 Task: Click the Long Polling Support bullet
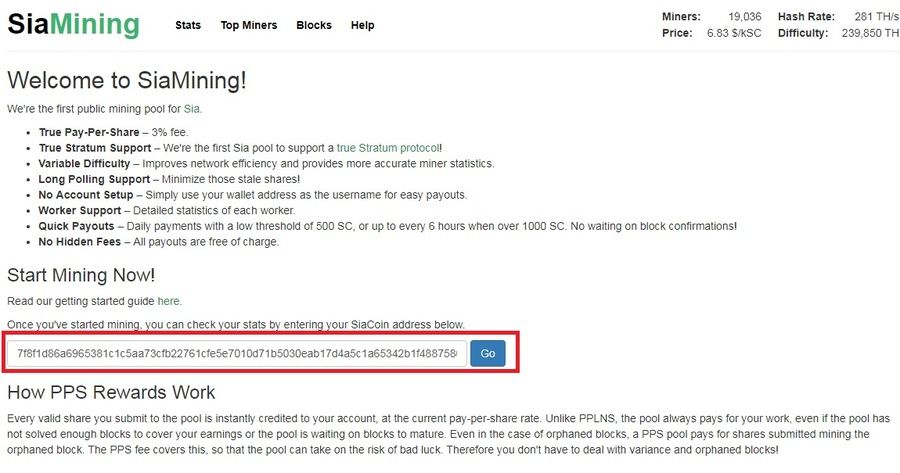[x=169, y=179]
